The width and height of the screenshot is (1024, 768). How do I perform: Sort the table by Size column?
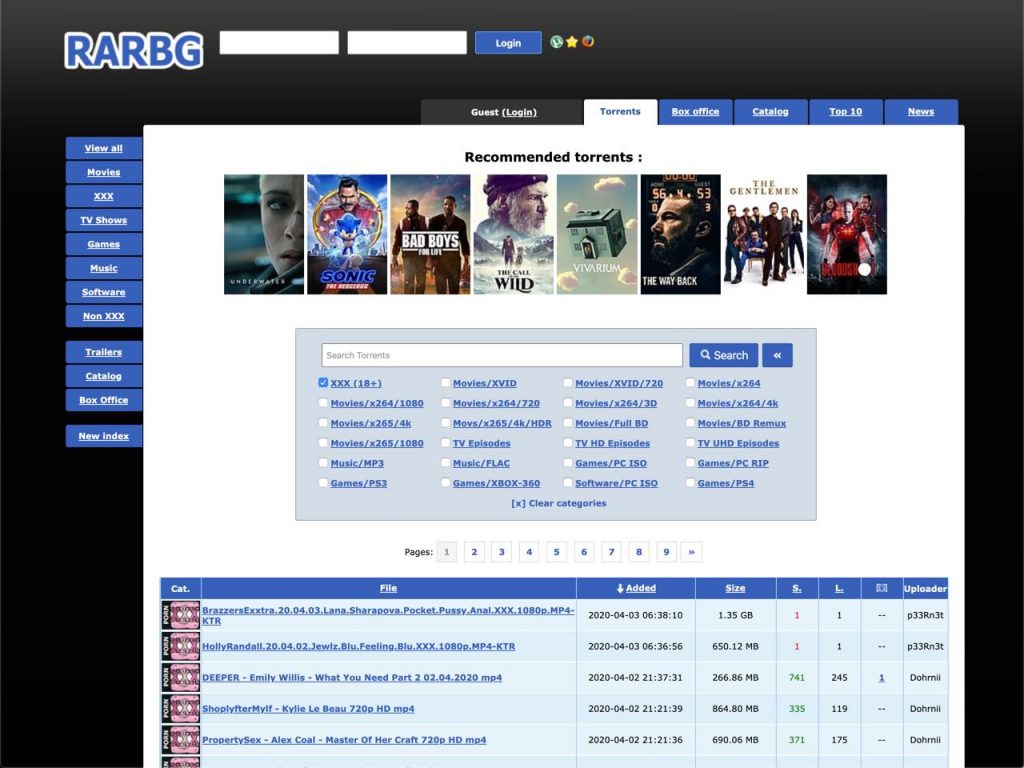point(735,588)
